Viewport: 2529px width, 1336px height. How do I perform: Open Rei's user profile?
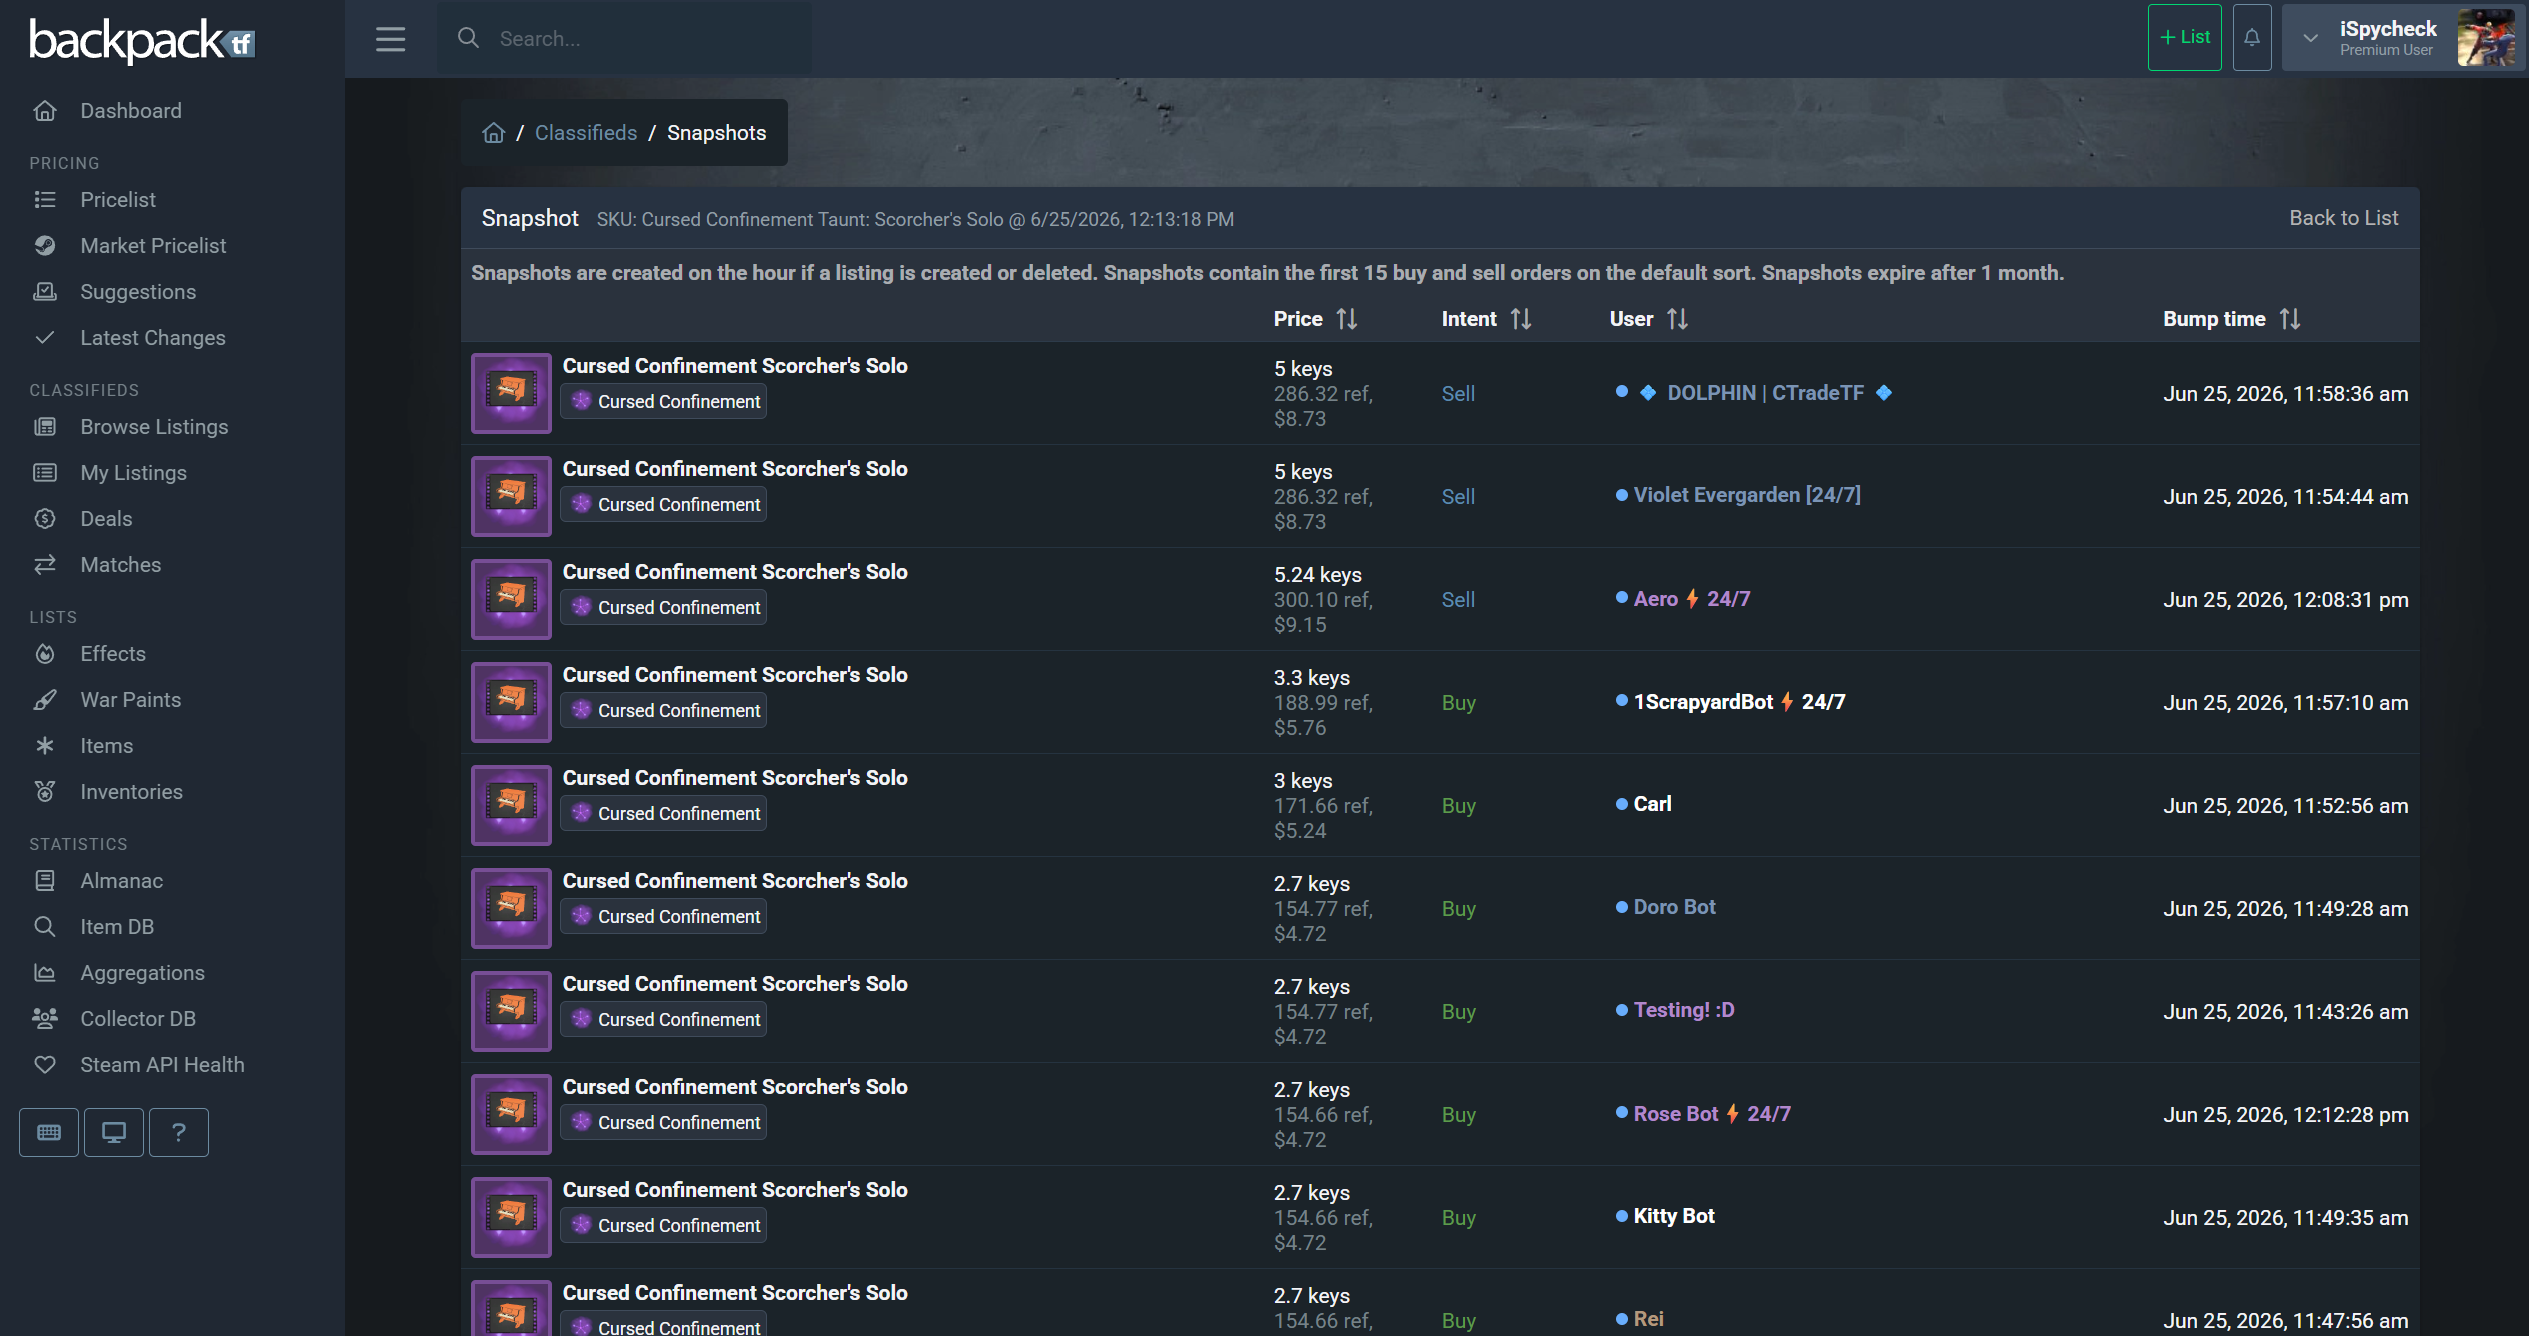click(x=1649, y=1319)
